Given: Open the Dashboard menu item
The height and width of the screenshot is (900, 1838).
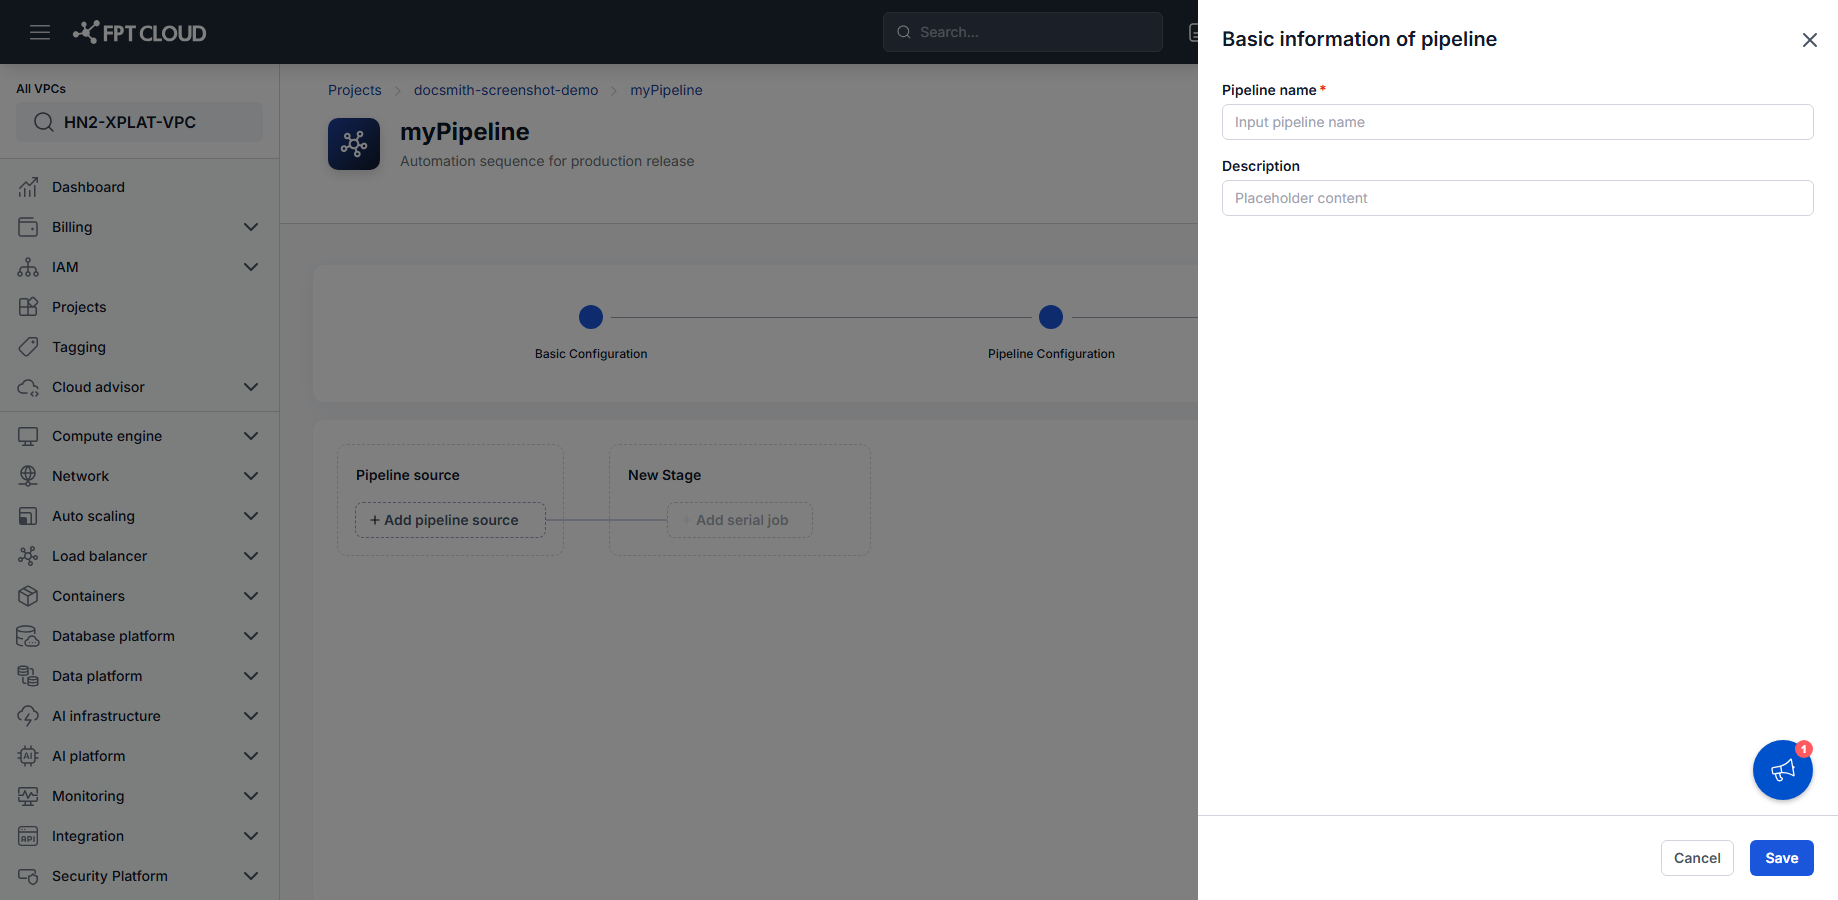Looking at the screenshot, I should pos(139,187).
